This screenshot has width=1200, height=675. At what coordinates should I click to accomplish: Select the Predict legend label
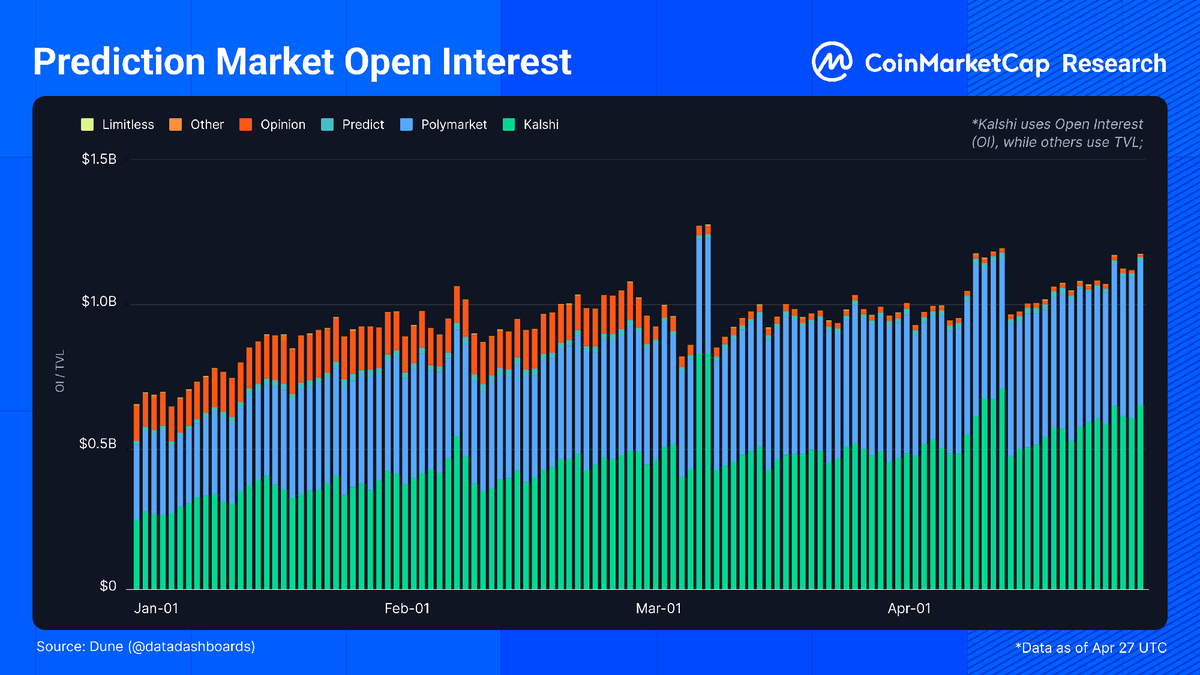[x=363, y=125]
